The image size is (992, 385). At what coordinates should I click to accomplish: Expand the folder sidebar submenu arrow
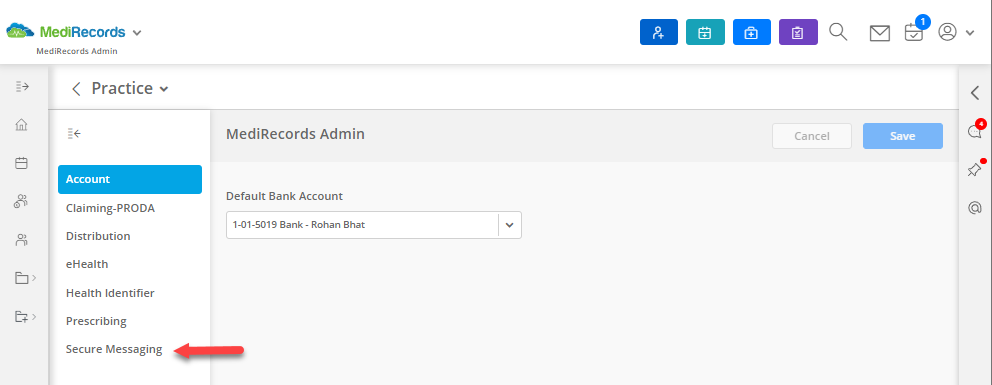(34, 278)
